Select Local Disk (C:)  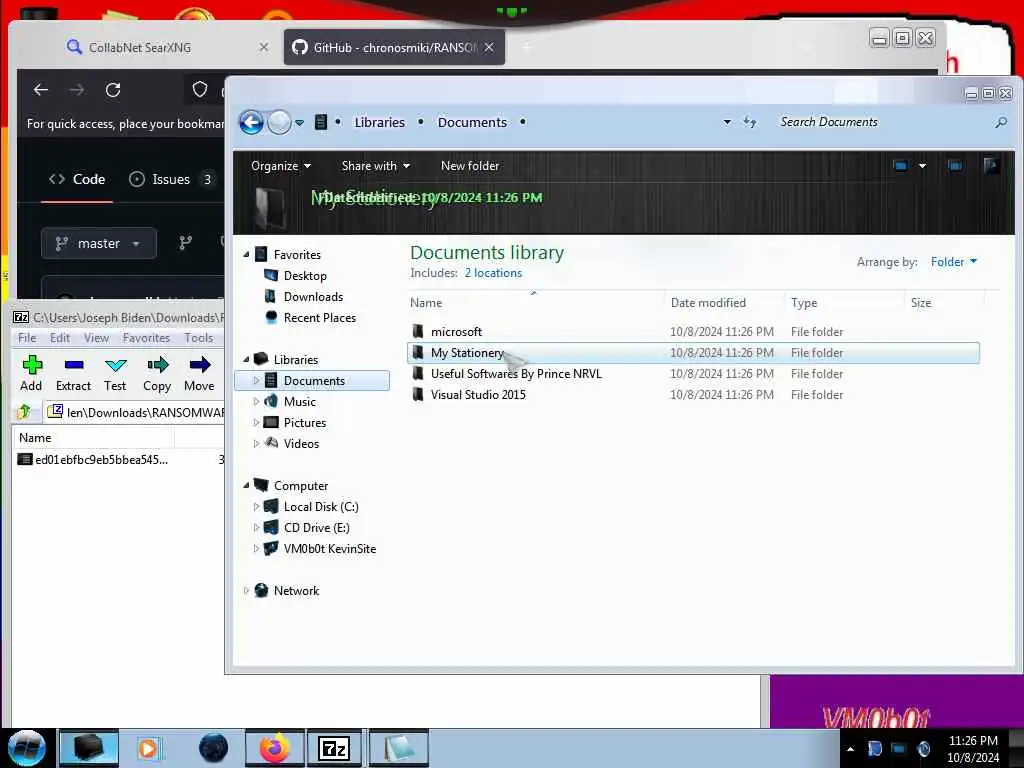(321, 507)
